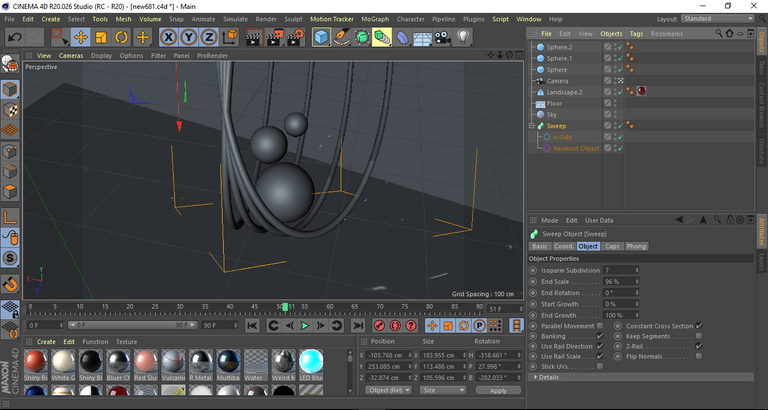The height and width of the screenshot is (410, 768).
Task: Play animation forwards
Action: [x=305, y=325]
